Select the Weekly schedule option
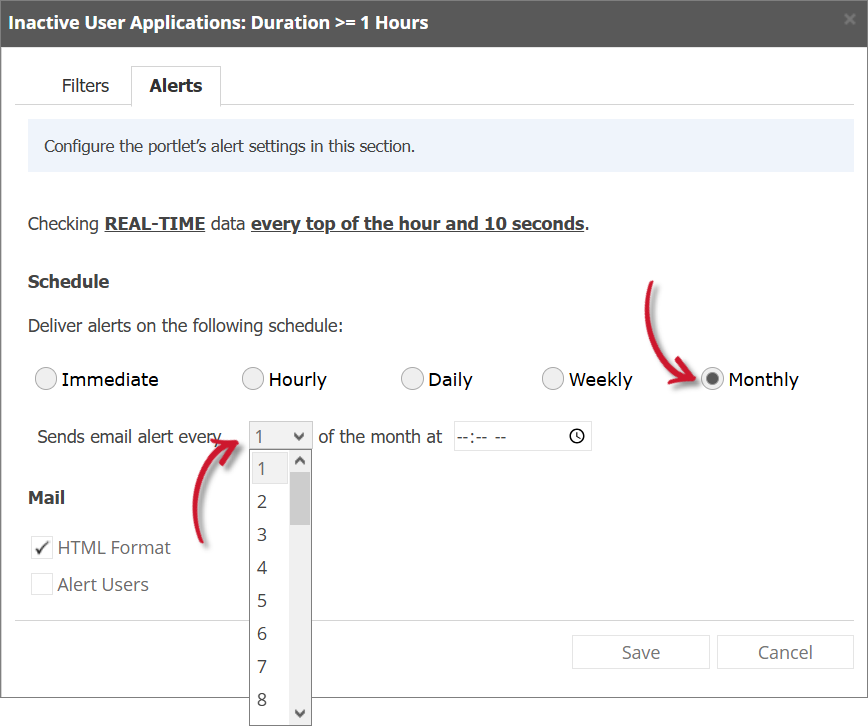868x726 pixels. click(553, 379)
